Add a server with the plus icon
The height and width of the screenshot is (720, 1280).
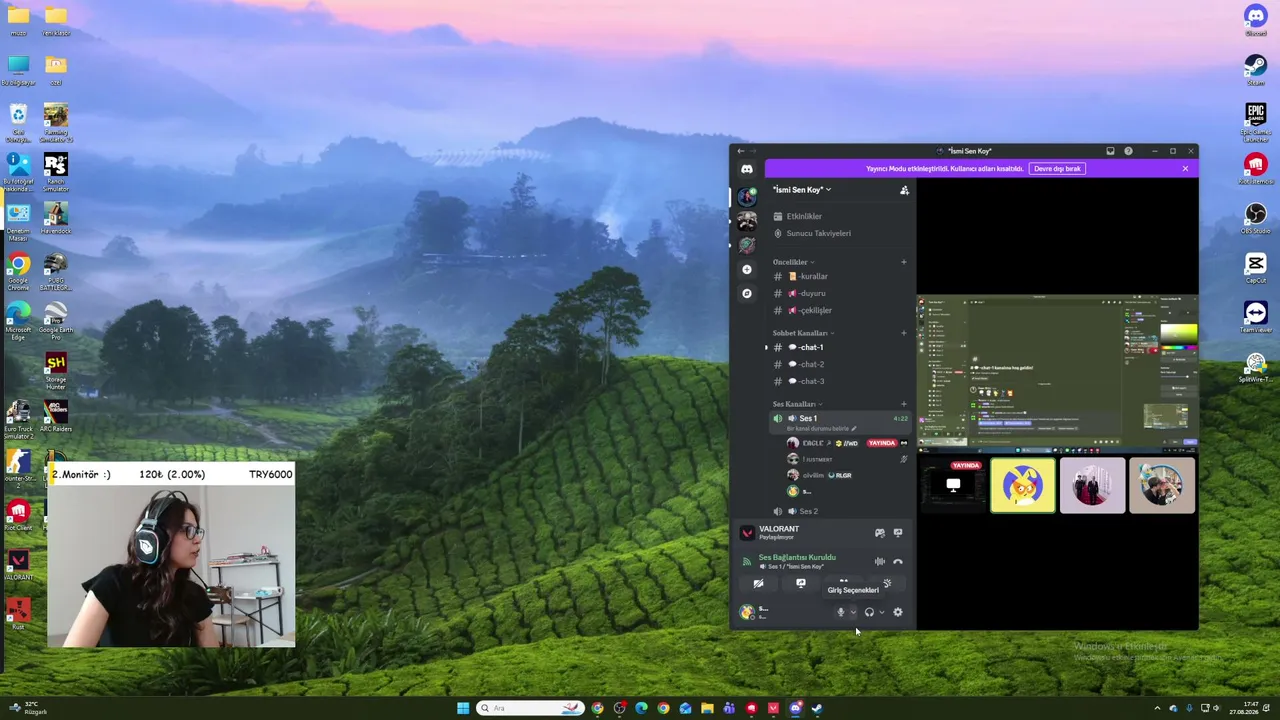[x=747, y=269]
